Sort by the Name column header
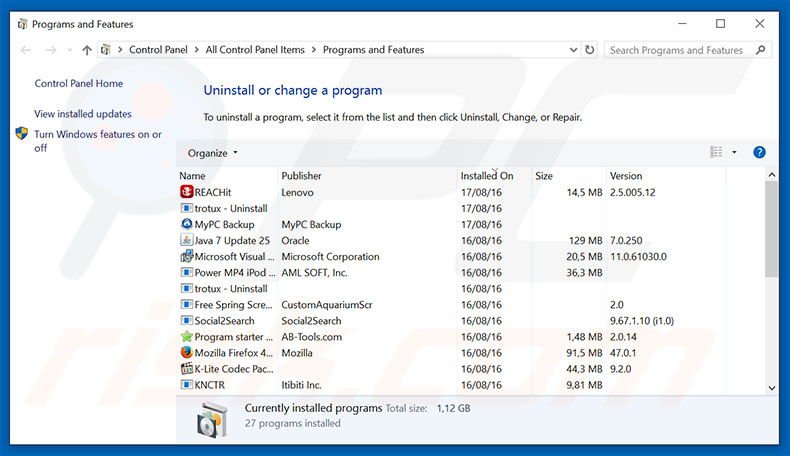The image size is (790, 456). [x=192, y=176]
